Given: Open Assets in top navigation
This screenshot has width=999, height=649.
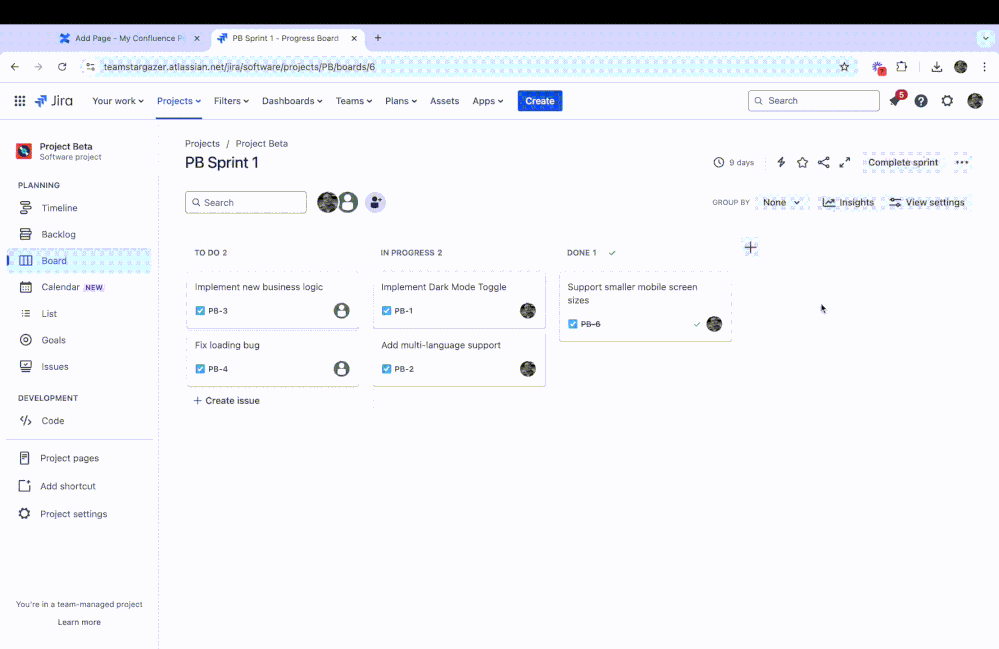Looking at the screenshot, I should pyautogui.click(x=444, y=101).
